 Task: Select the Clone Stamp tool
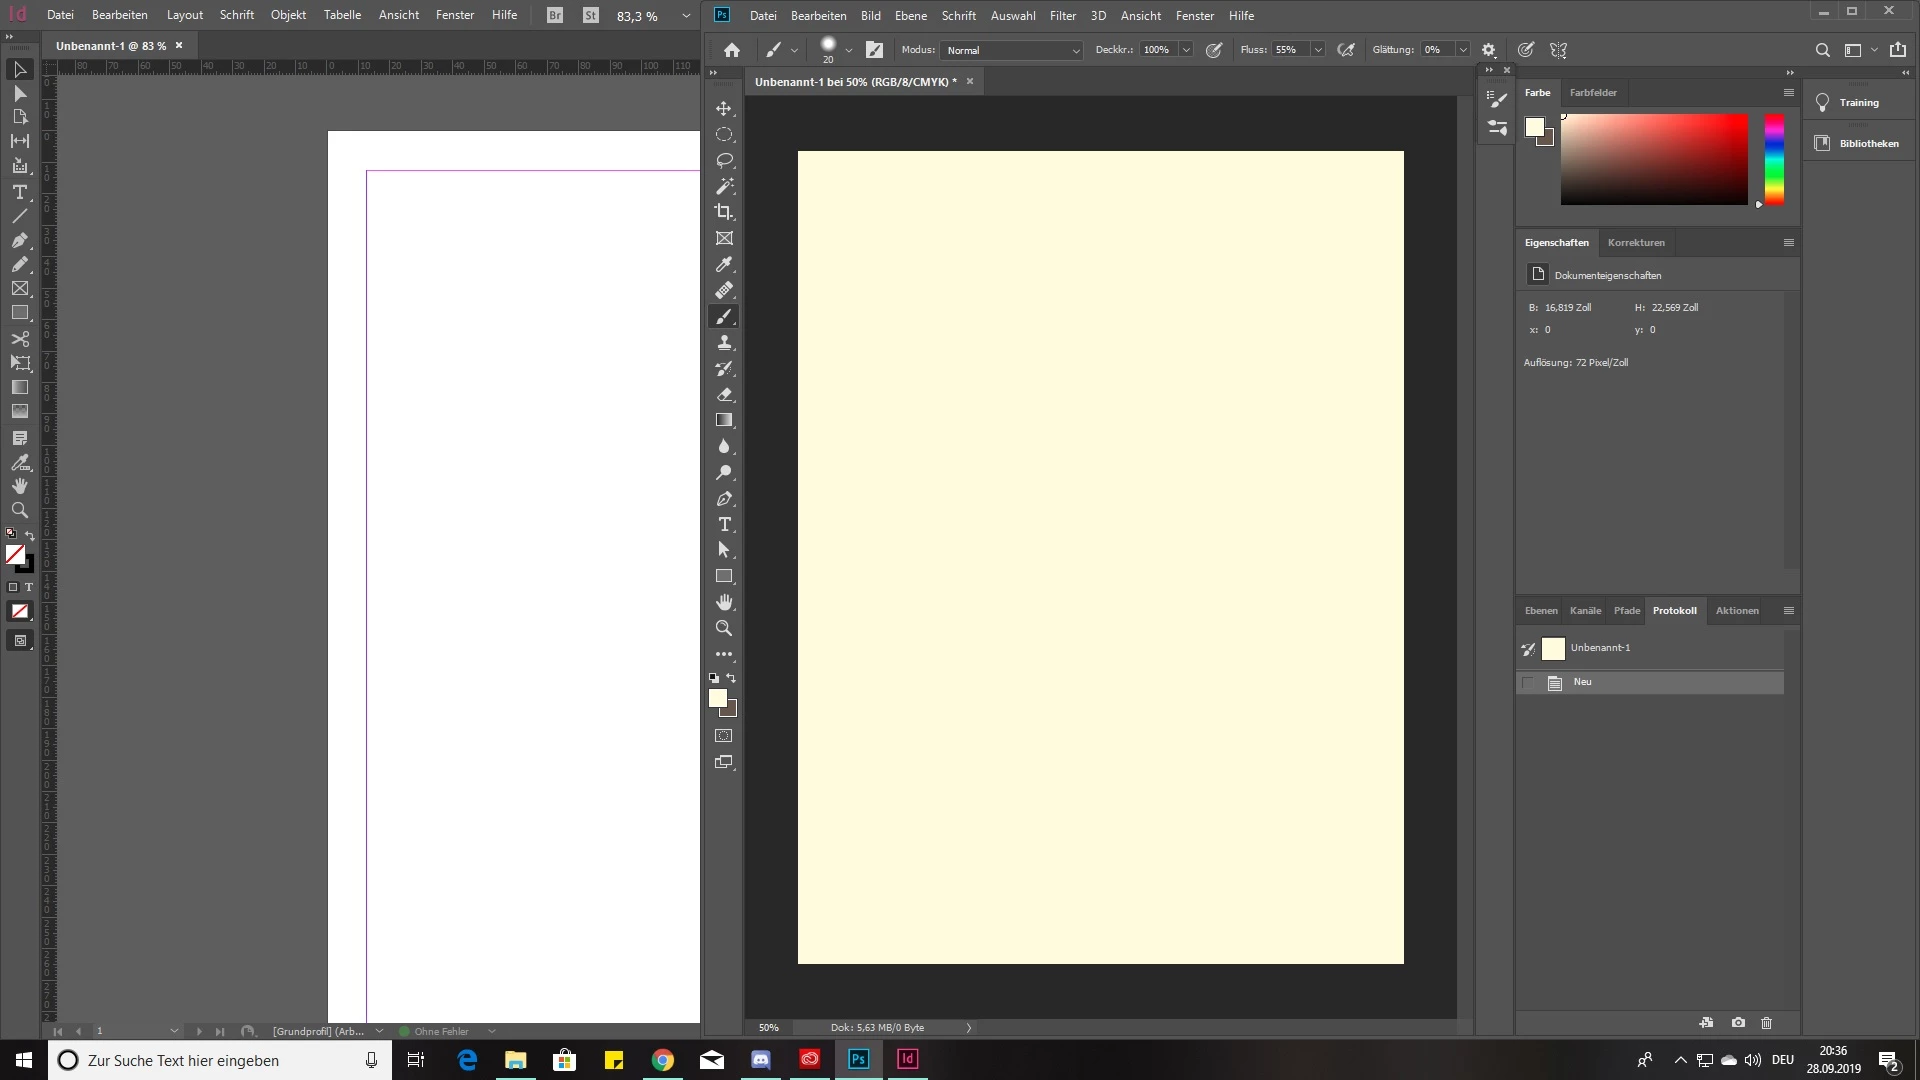point(724,342)
